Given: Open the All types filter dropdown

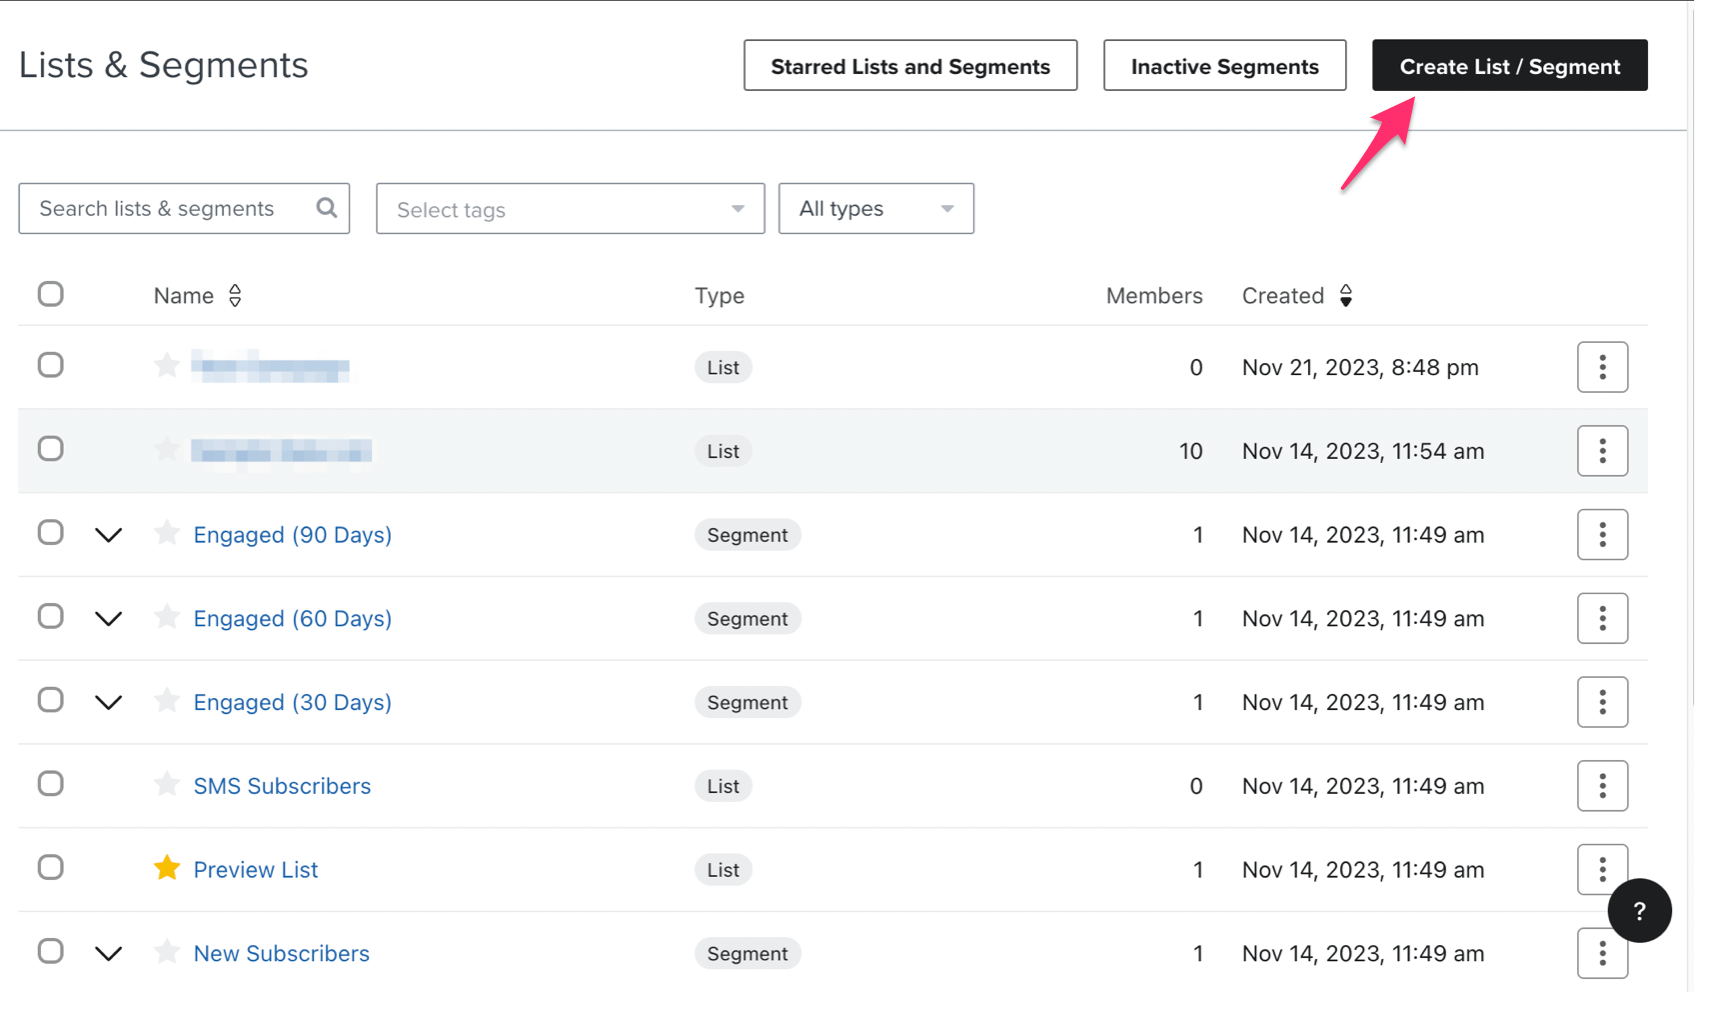Looking at the screenshot, I should click(876, 209).
